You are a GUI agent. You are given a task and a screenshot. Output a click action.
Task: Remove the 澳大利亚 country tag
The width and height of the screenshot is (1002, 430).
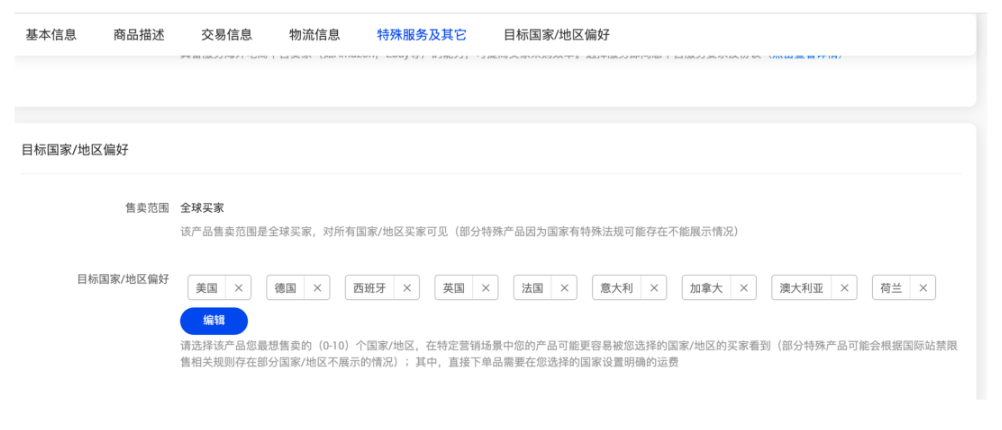844,288
